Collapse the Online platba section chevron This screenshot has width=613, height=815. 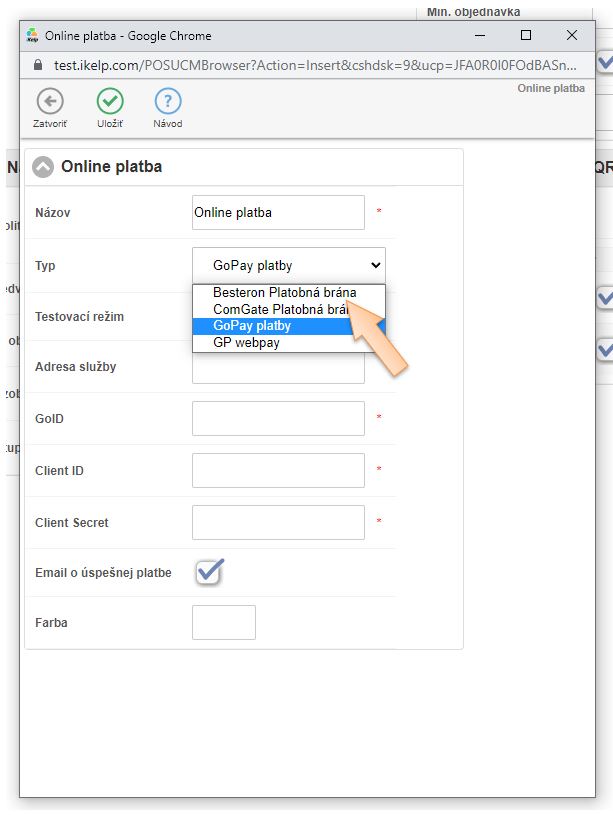tap(43, 167)
